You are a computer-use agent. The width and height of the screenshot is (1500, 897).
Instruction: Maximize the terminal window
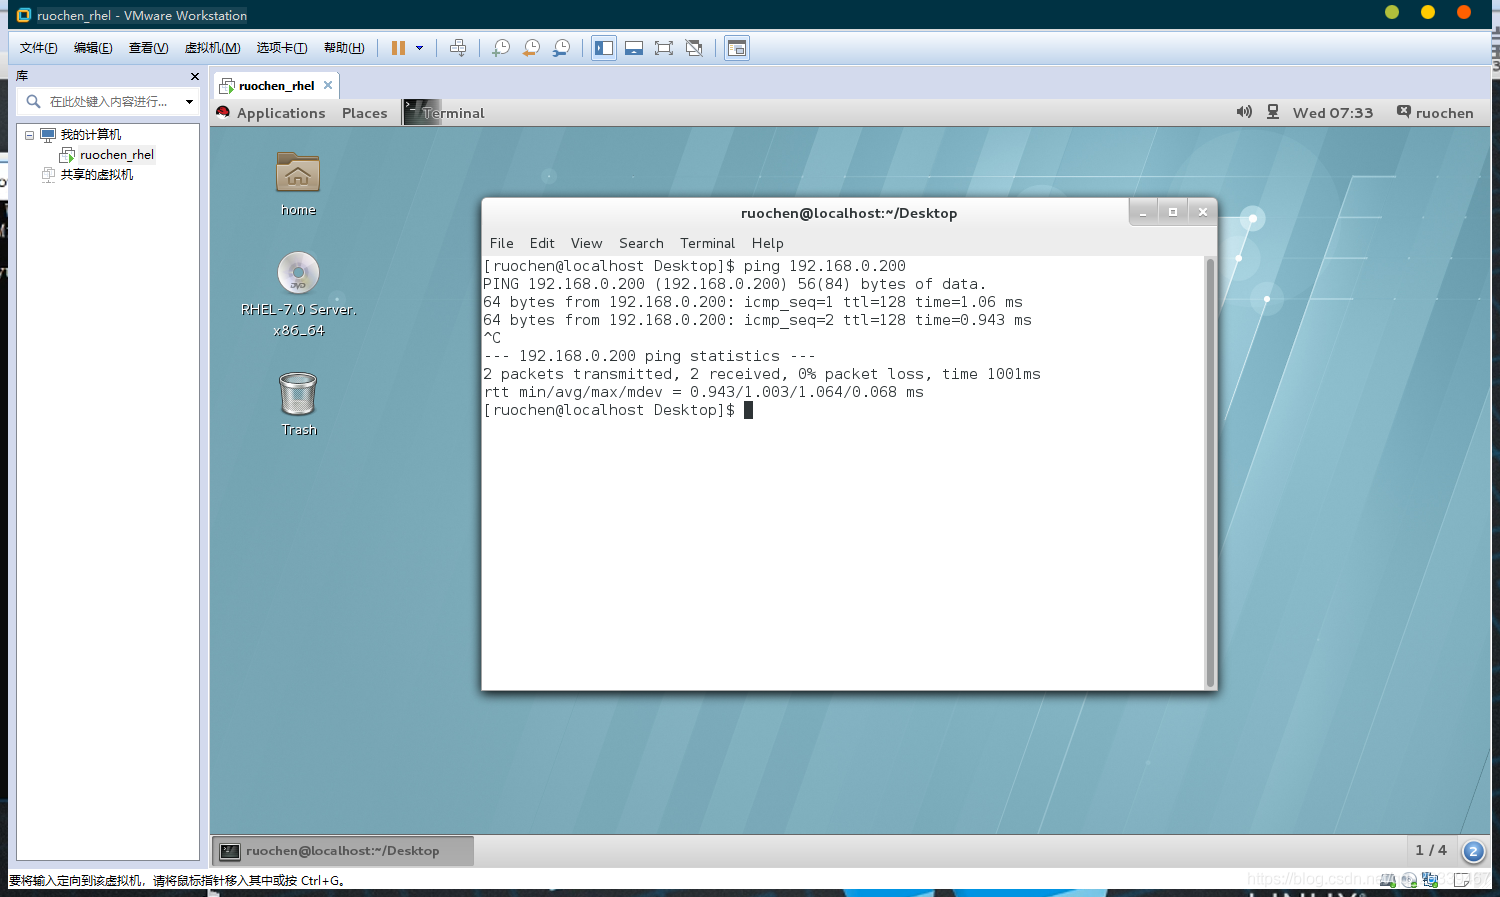pos(1173,212)
